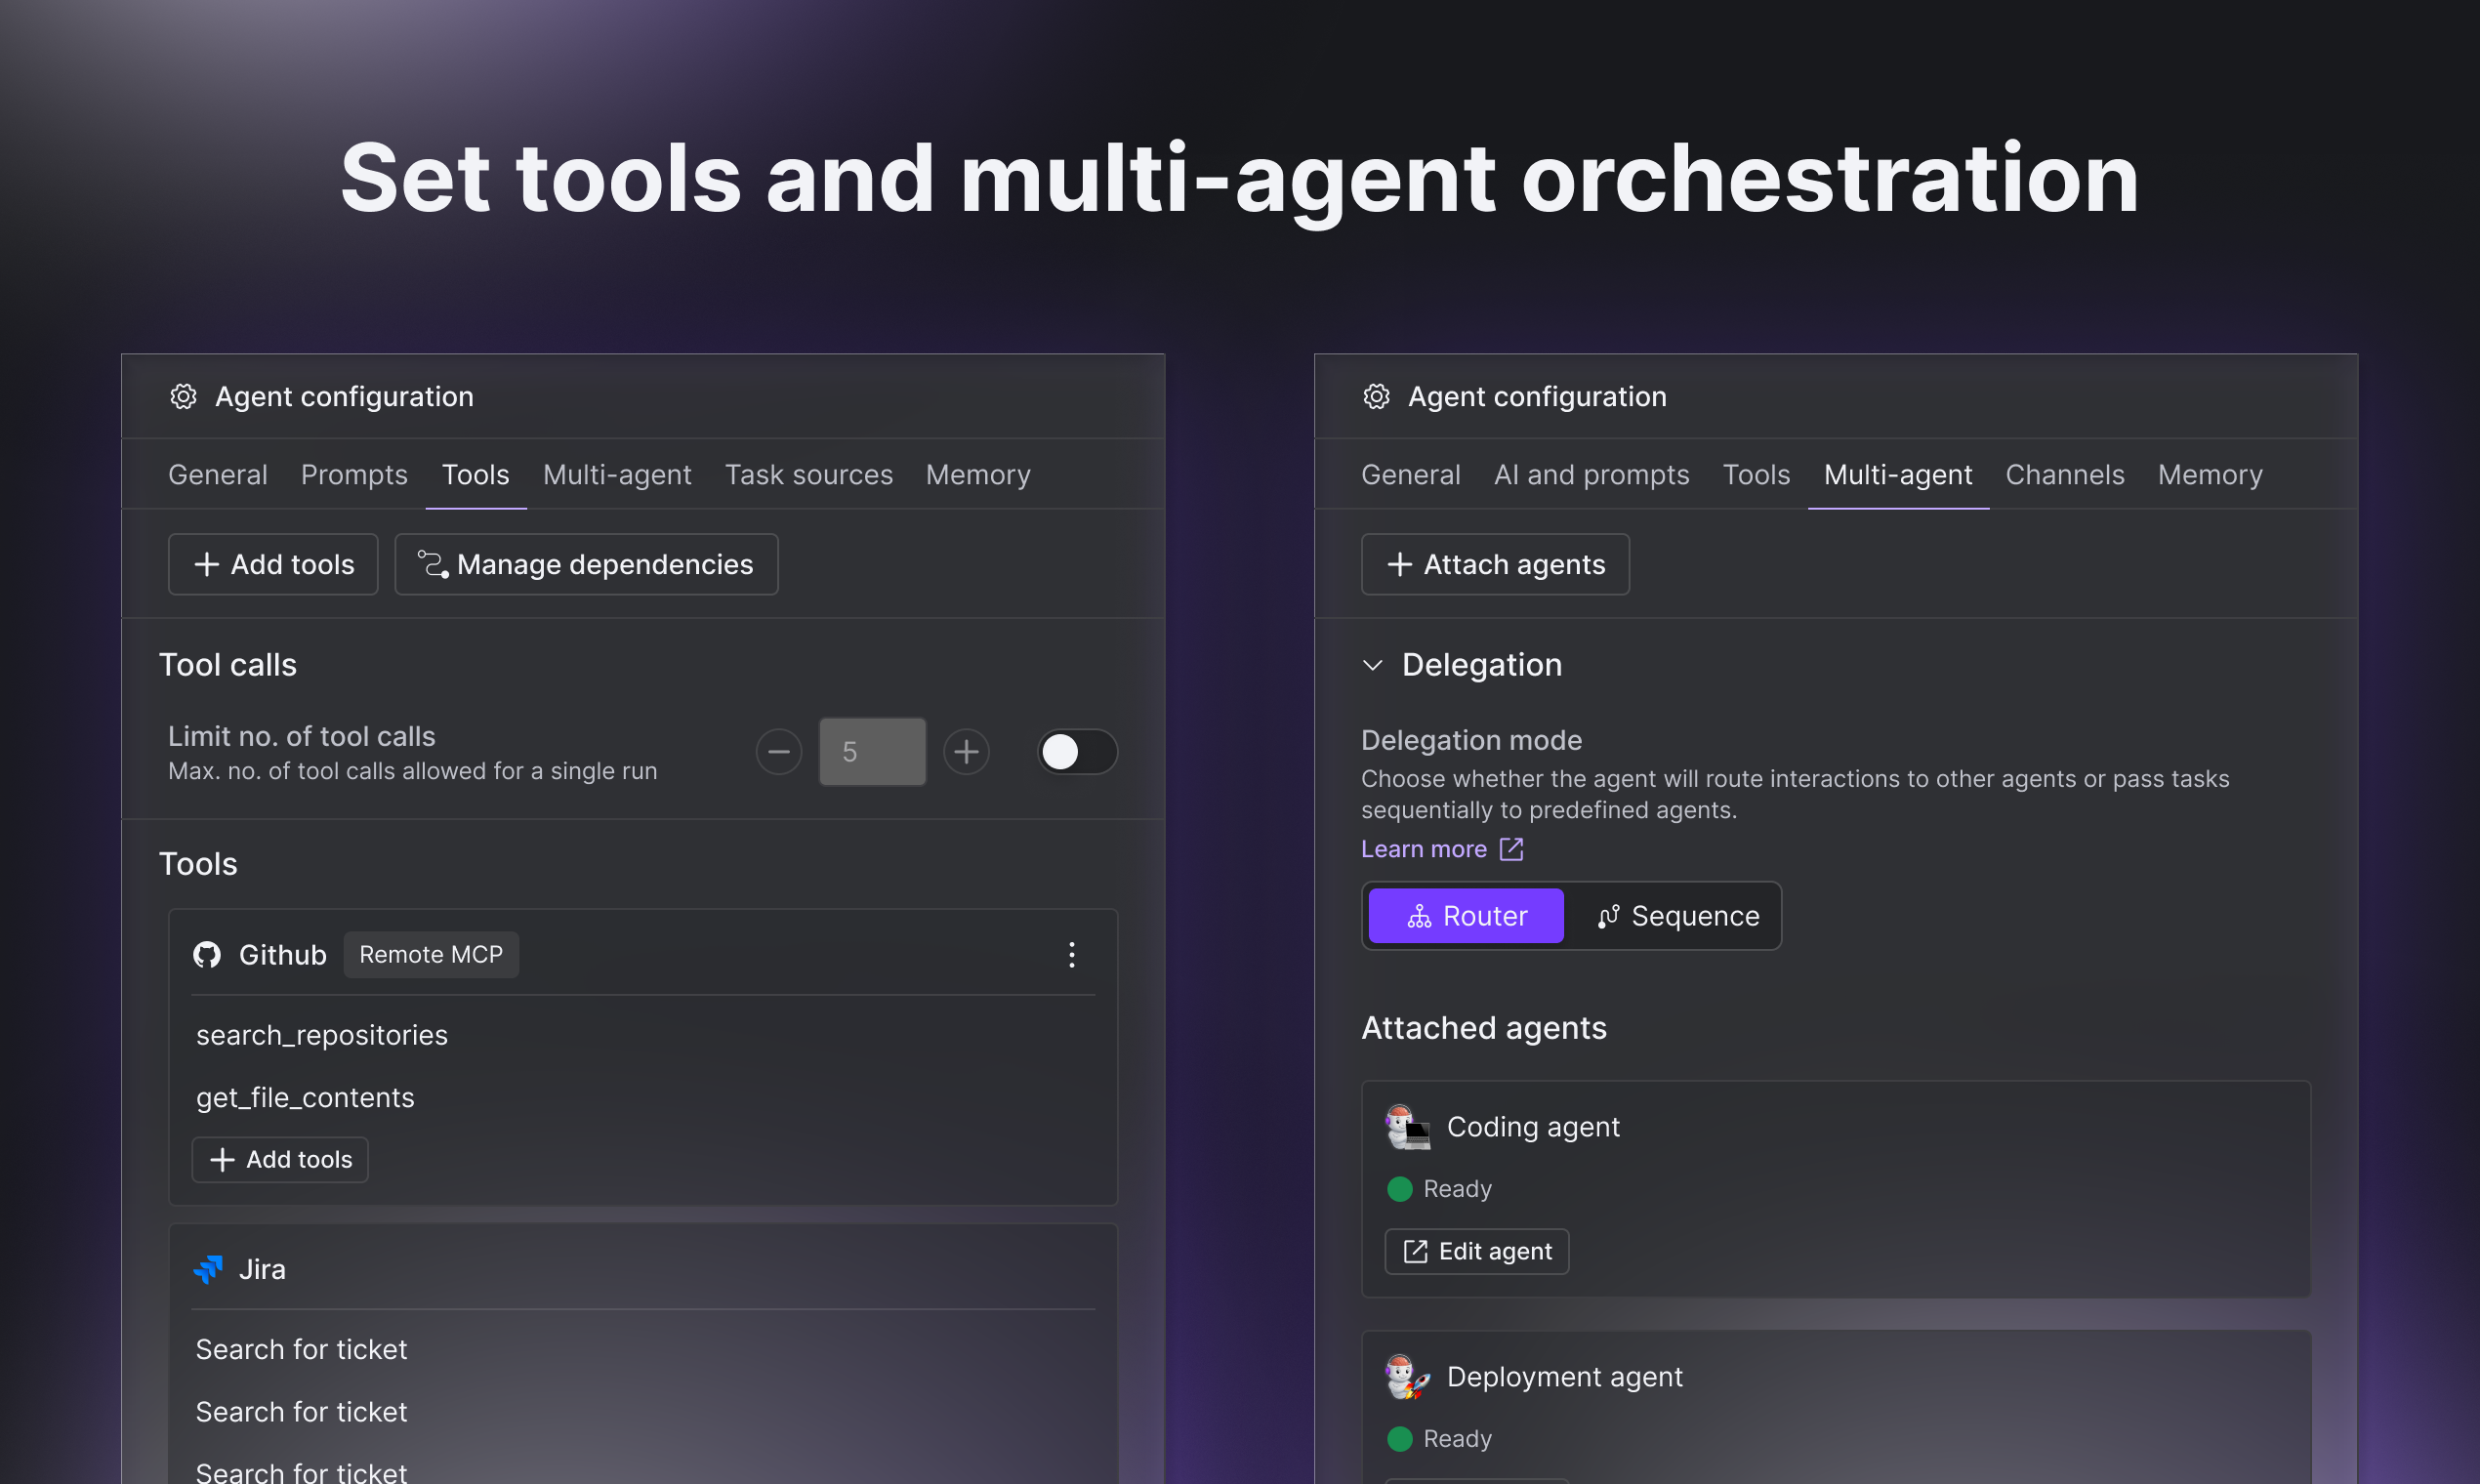Switch to the Task sources tab

(x=808, y=475)
